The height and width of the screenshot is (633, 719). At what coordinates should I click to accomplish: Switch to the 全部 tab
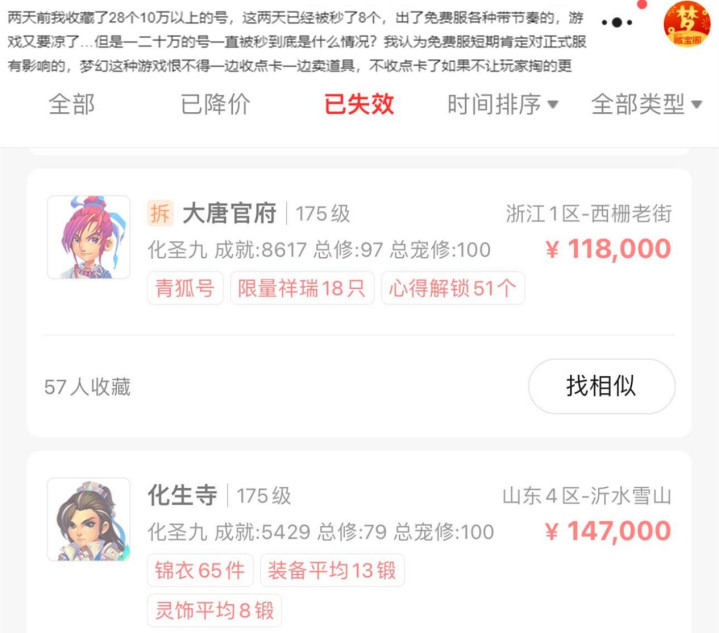click(x=72, y=104)
